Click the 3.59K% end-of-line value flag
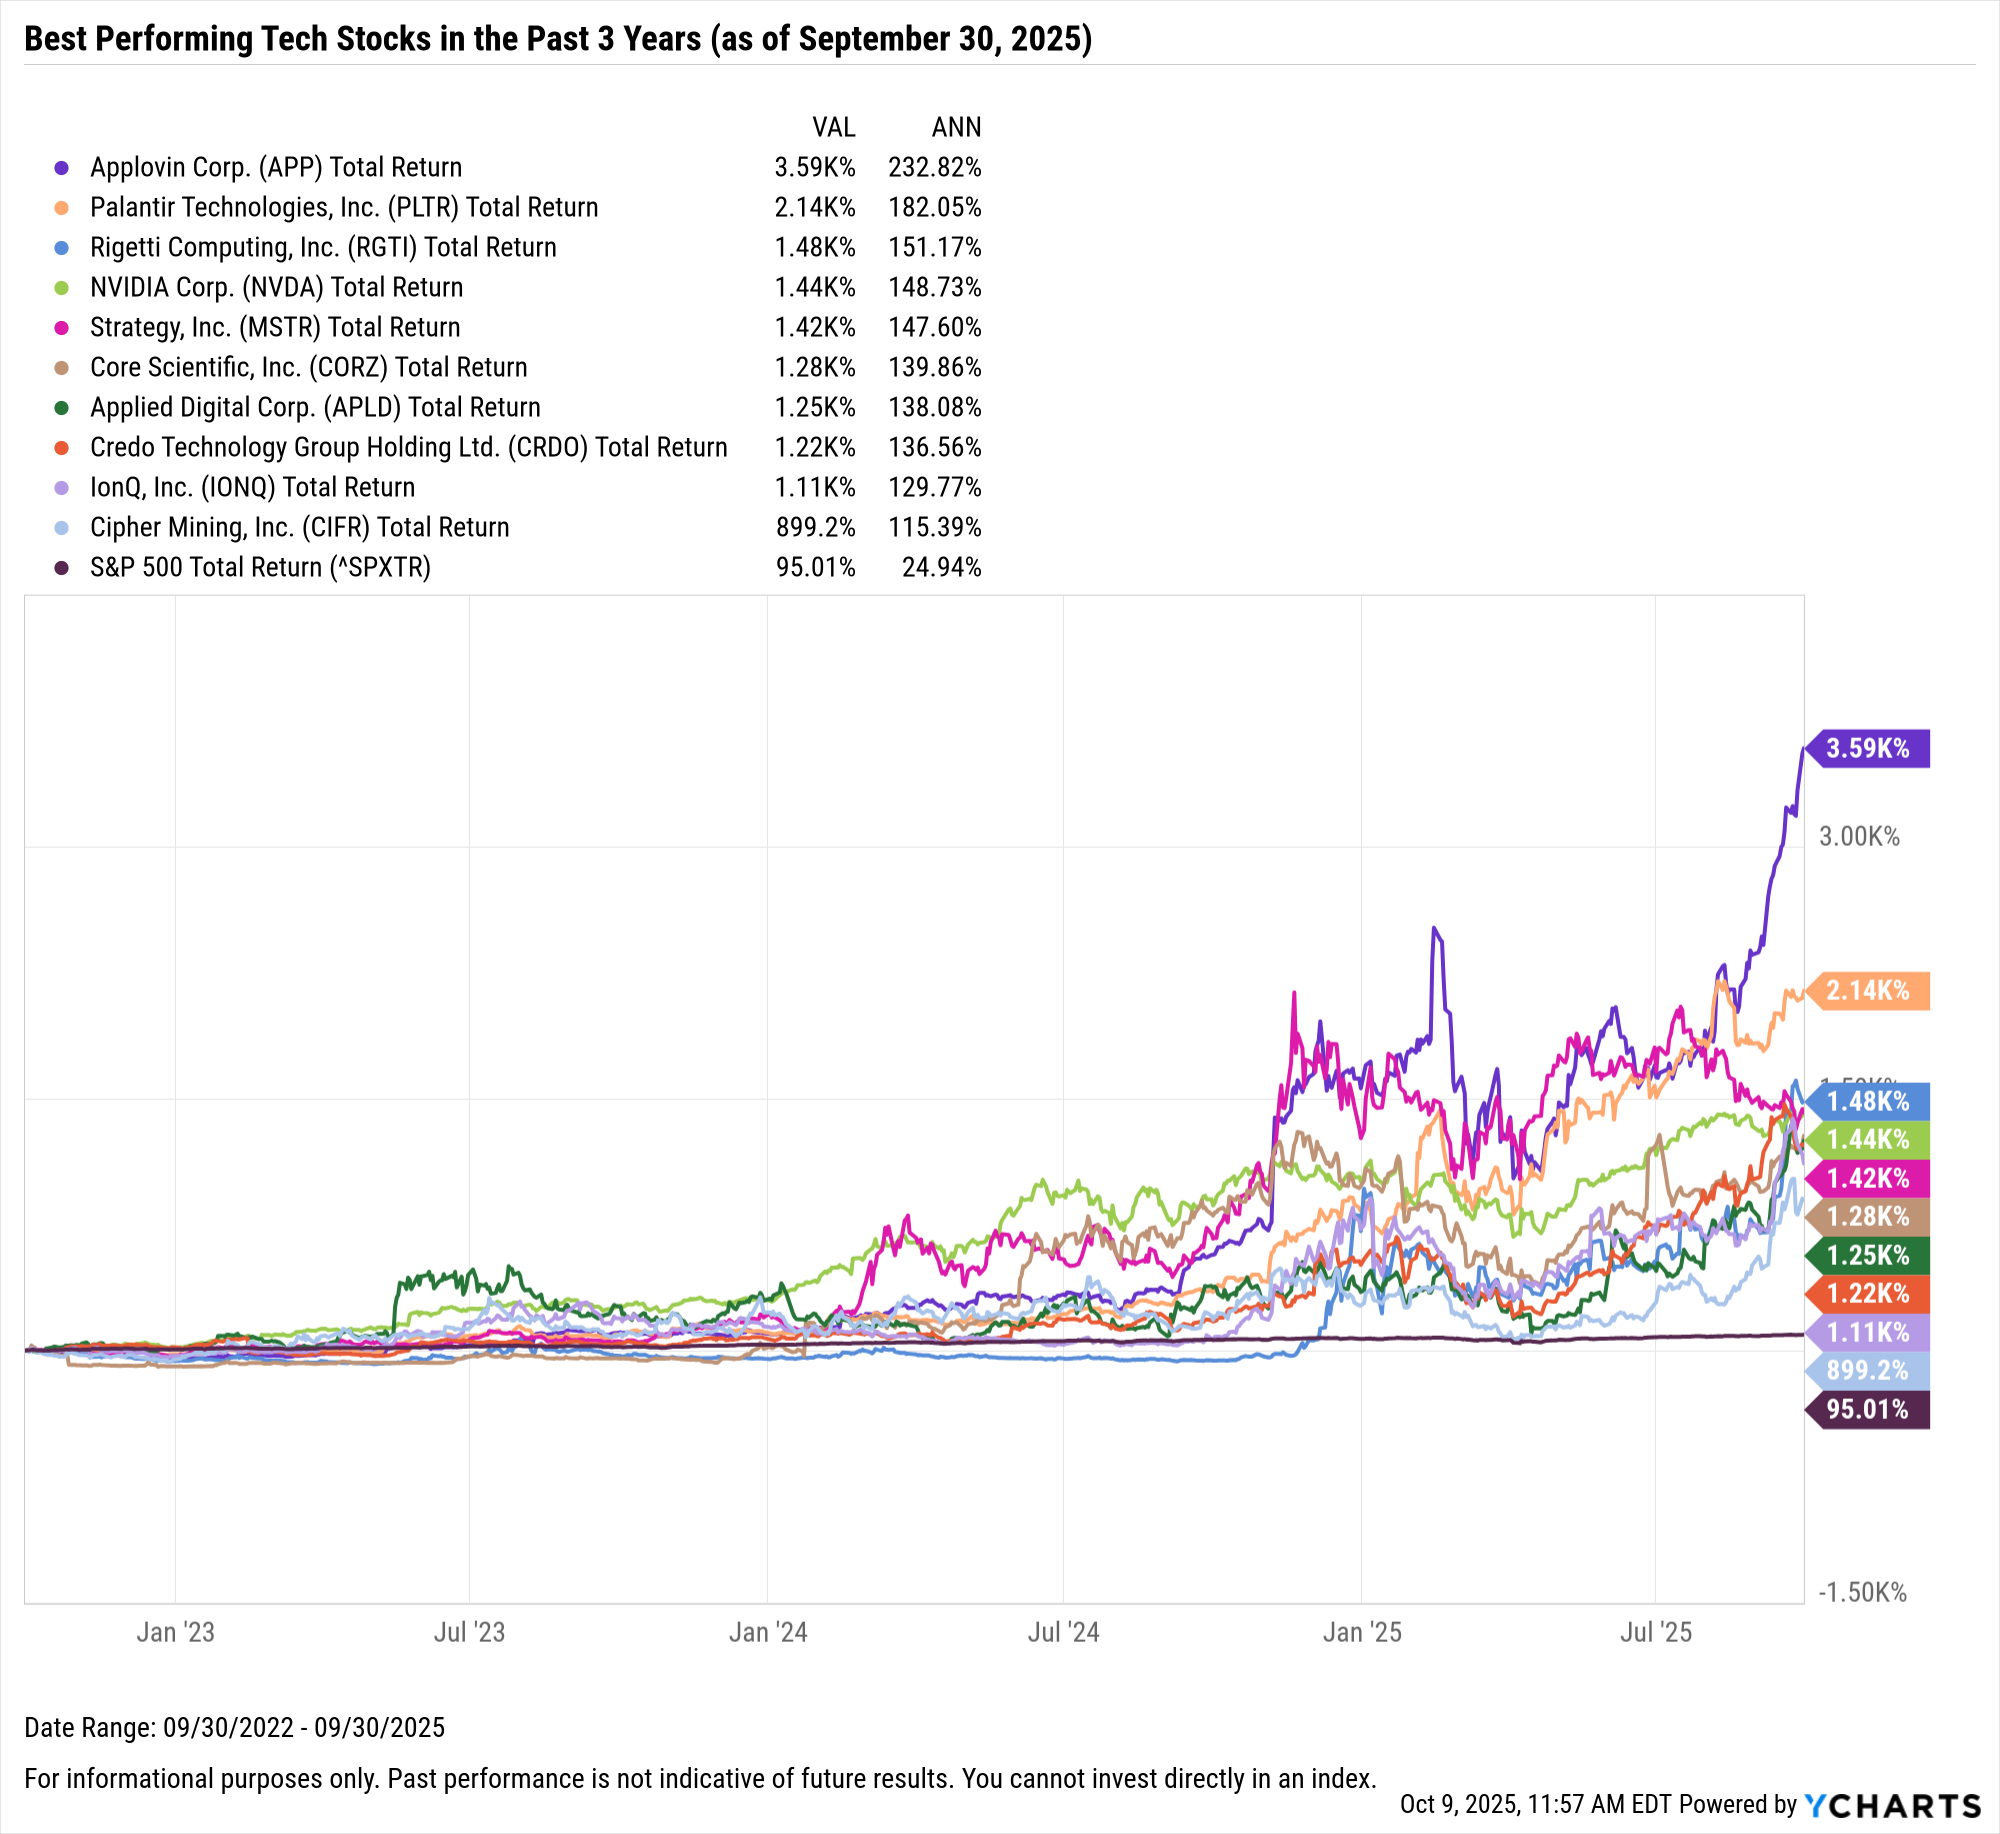Screen dimensions: 2000x1834 pos(1867,749)
